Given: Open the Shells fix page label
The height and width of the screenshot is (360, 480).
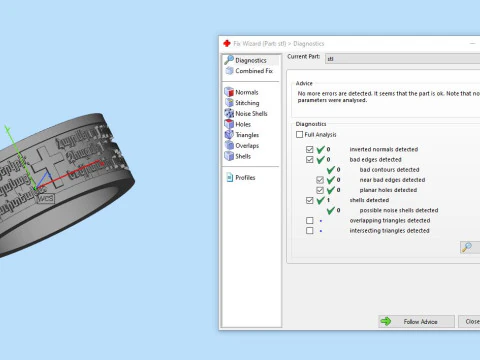Looking at the screenshot, I should pos(243,156).
